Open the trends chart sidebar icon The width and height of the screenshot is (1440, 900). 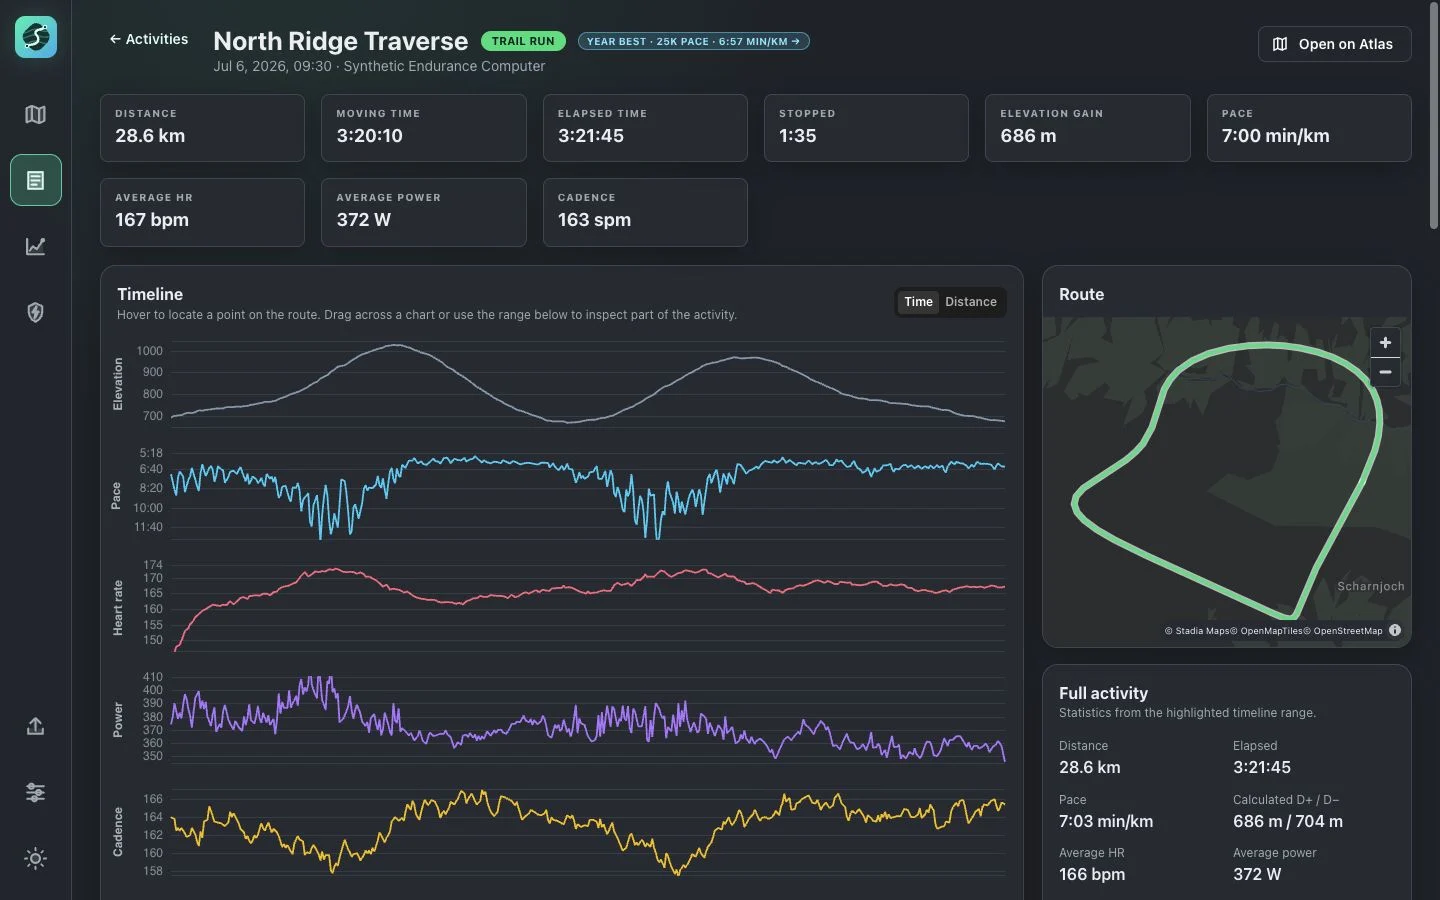36,246
